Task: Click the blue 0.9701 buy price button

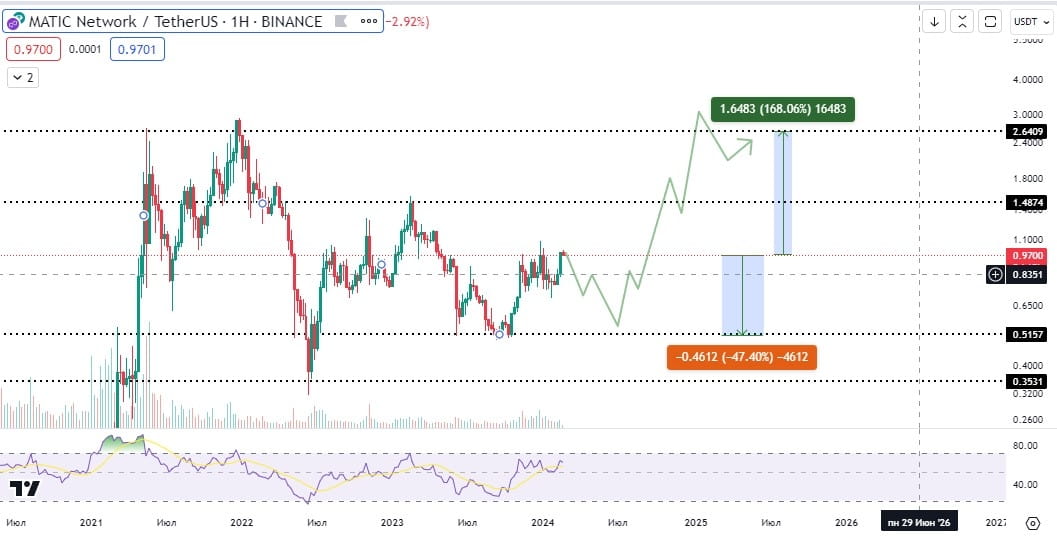Action: (x=138, y=49)
